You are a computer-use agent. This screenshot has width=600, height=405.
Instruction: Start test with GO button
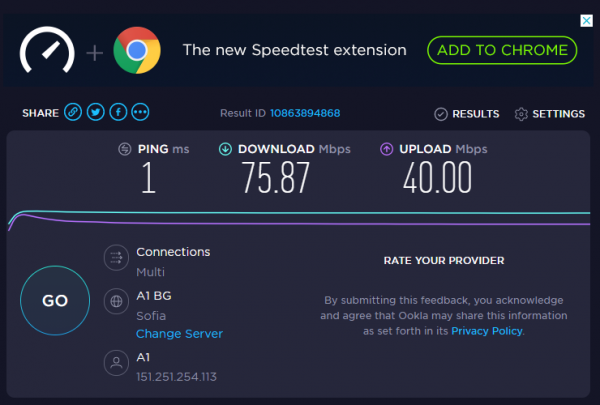click(x=55, y=300)
